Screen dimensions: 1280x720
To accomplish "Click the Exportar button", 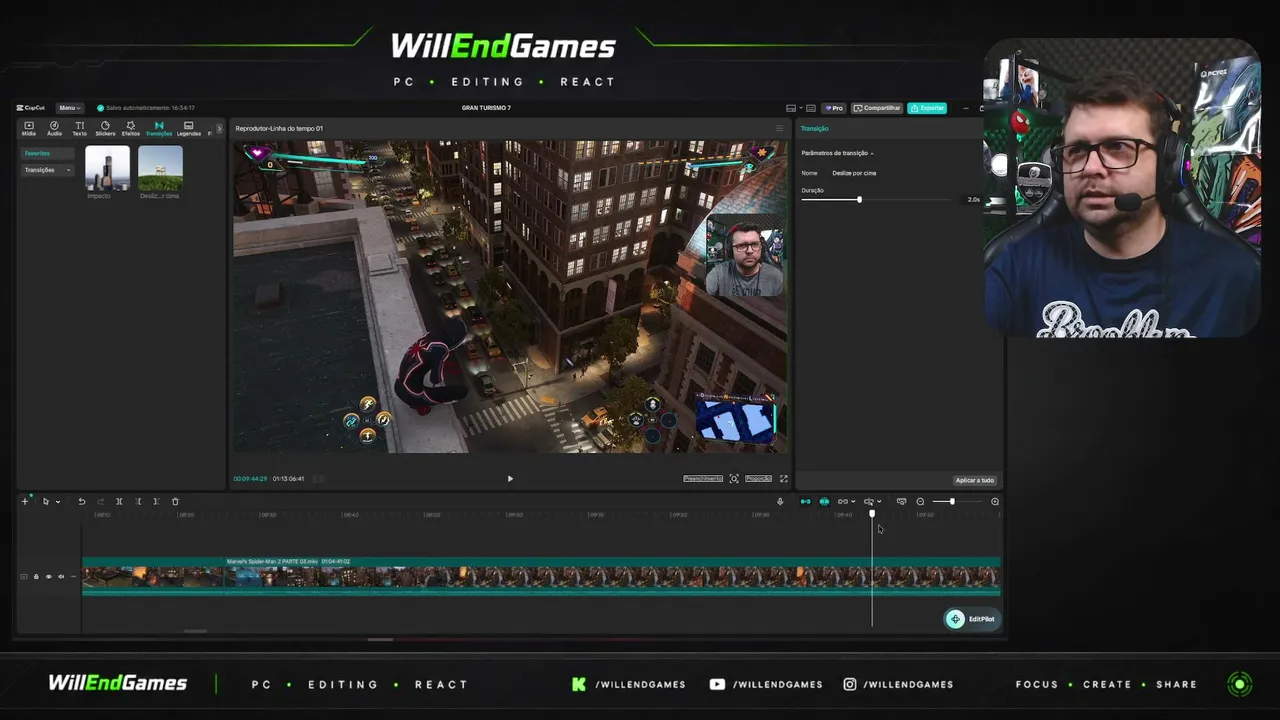I will point(927,108).
